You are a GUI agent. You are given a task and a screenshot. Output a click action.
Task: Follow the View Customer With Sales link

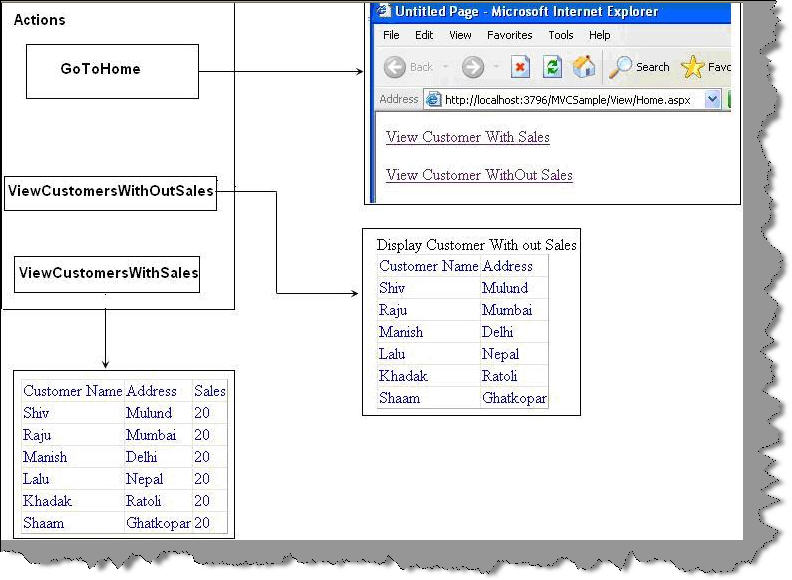(467, 137)
